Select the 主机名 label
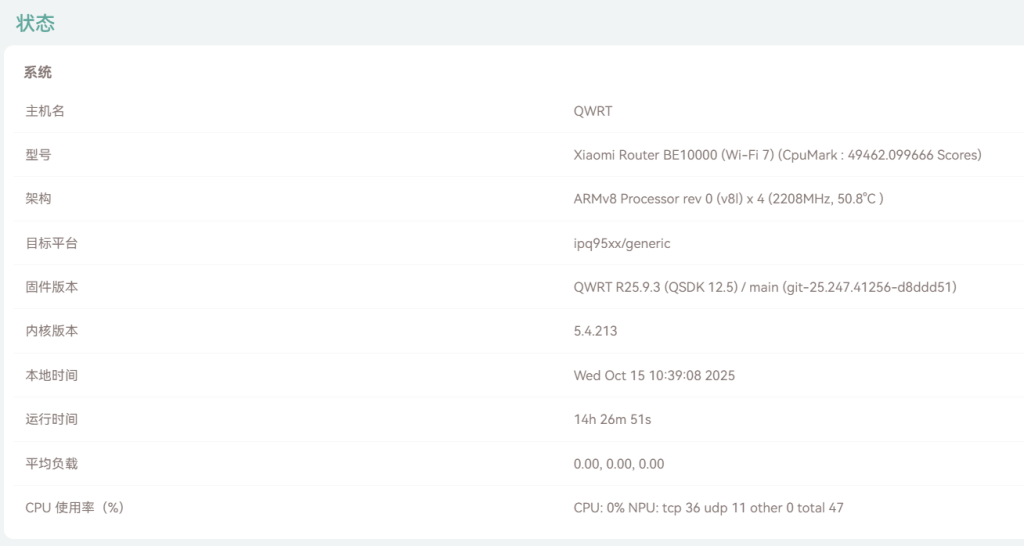The height and width of the screenshot is (546, 1024). tap(45, 111)
